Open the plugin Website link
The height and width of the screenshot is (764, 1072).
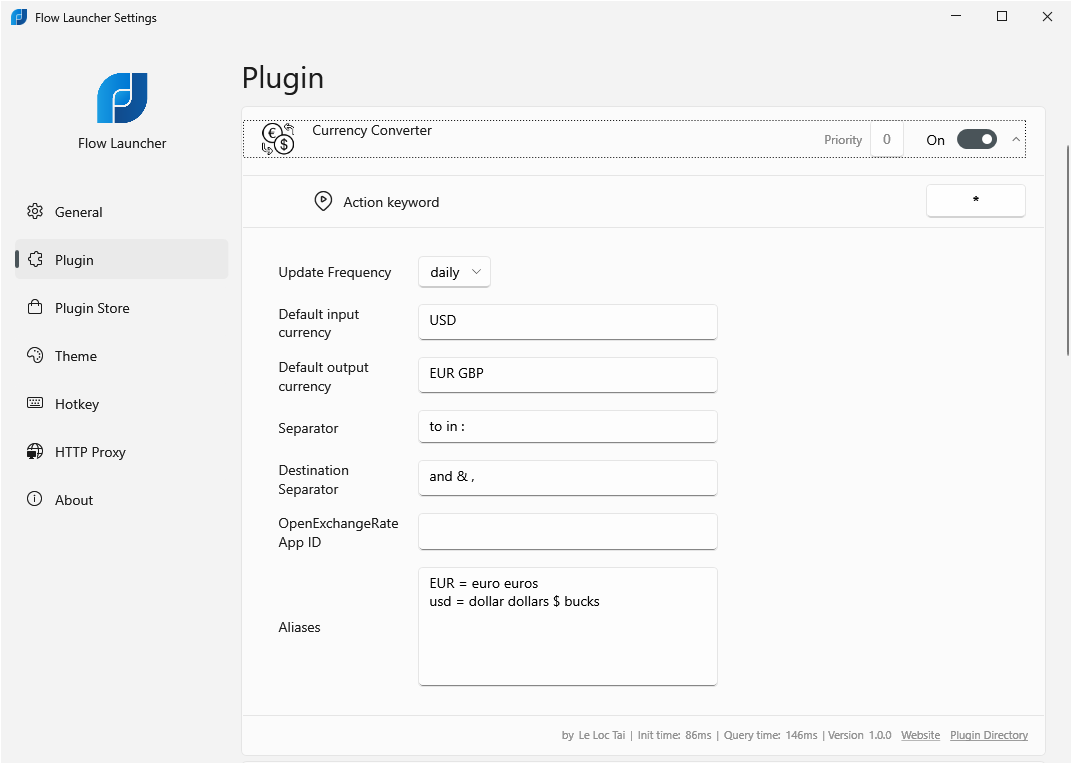pyautogui.click(x=920, y=735)
